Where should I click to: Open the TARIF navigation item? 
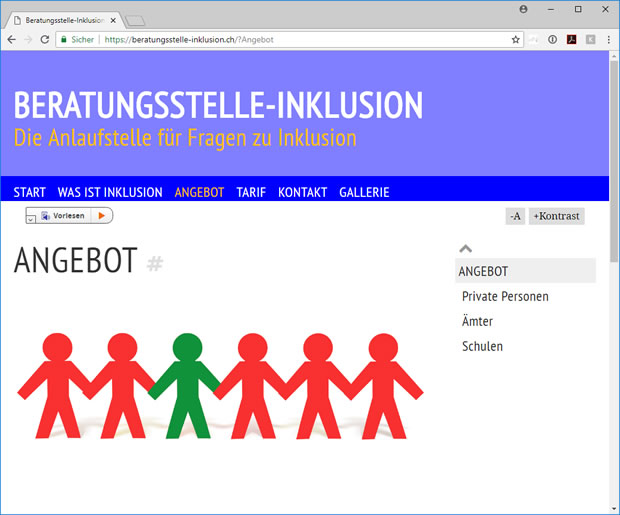[x=251, y=192]
